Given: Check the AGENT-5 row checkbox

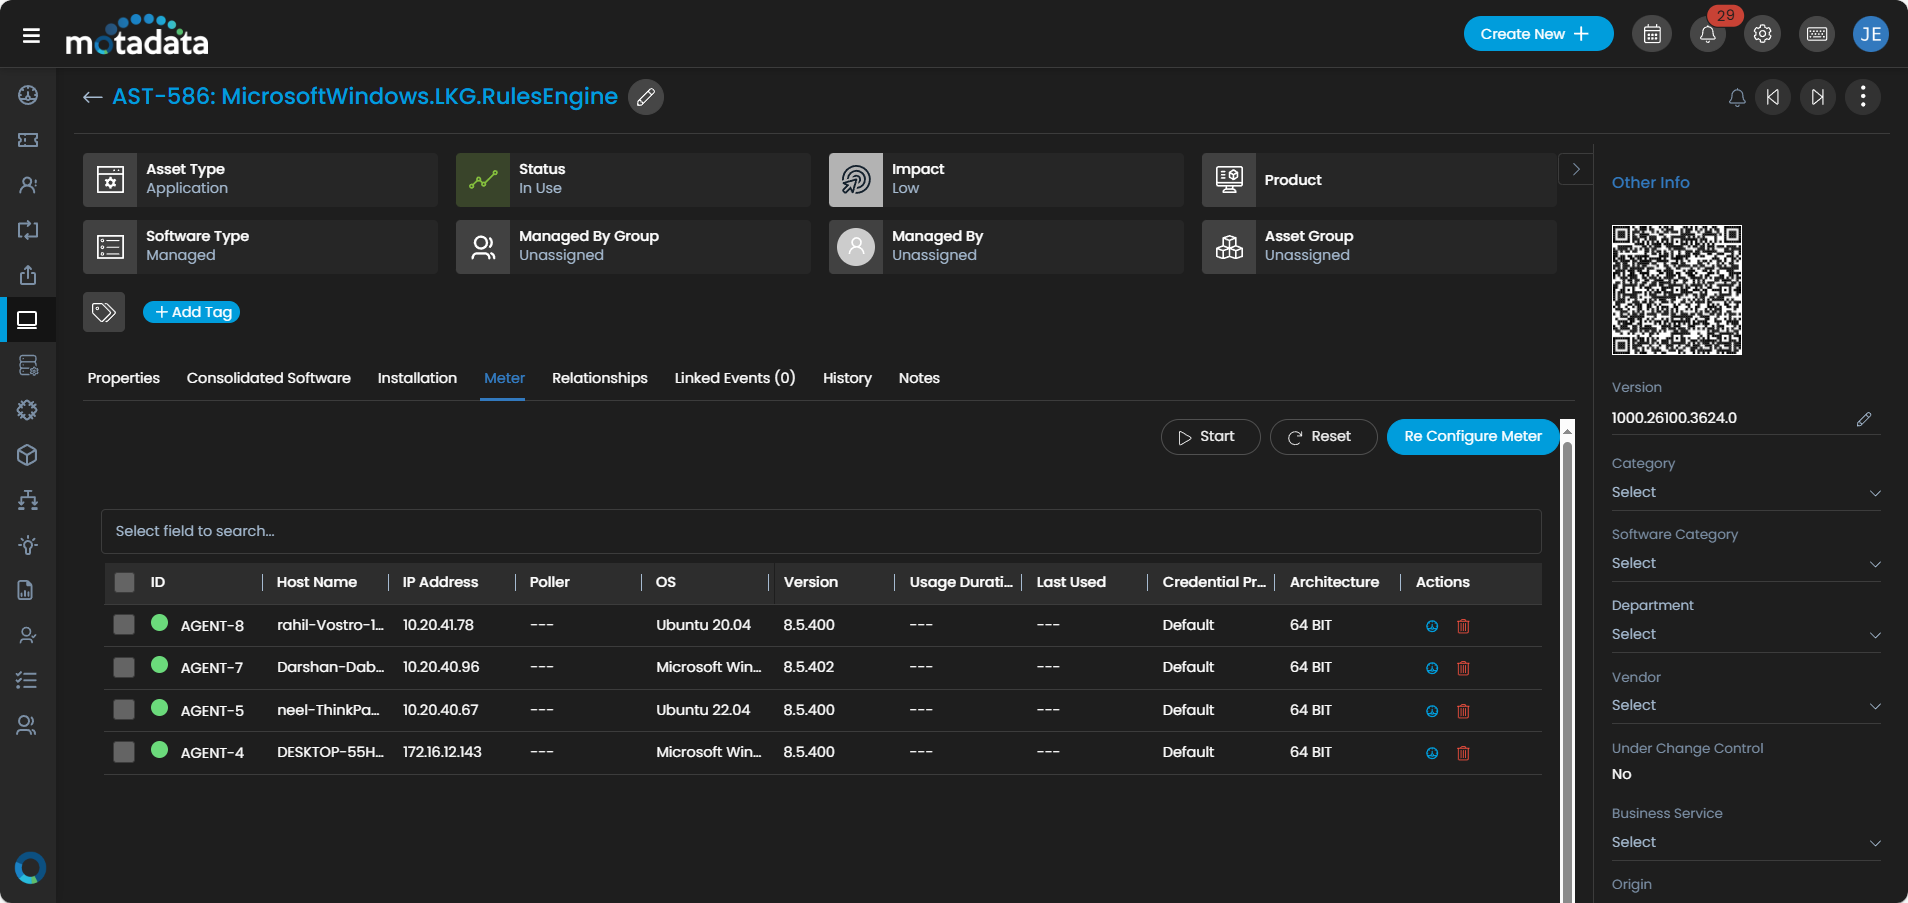Looking at the screenshot, I should tap(124, 710).
